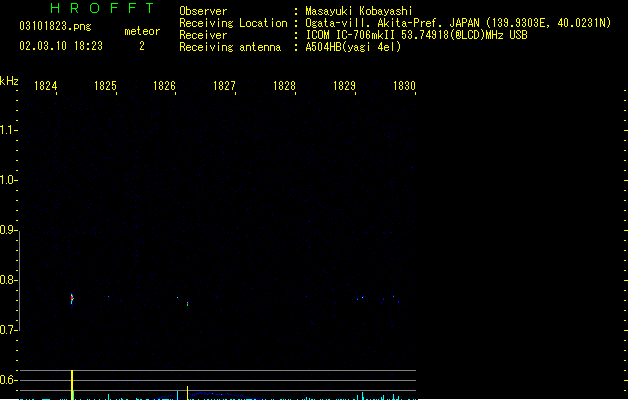Image resolution: width=629 pixels, height=400 pixels.
Task: Click the 0.6 frequency axis label
Action: 8,380
